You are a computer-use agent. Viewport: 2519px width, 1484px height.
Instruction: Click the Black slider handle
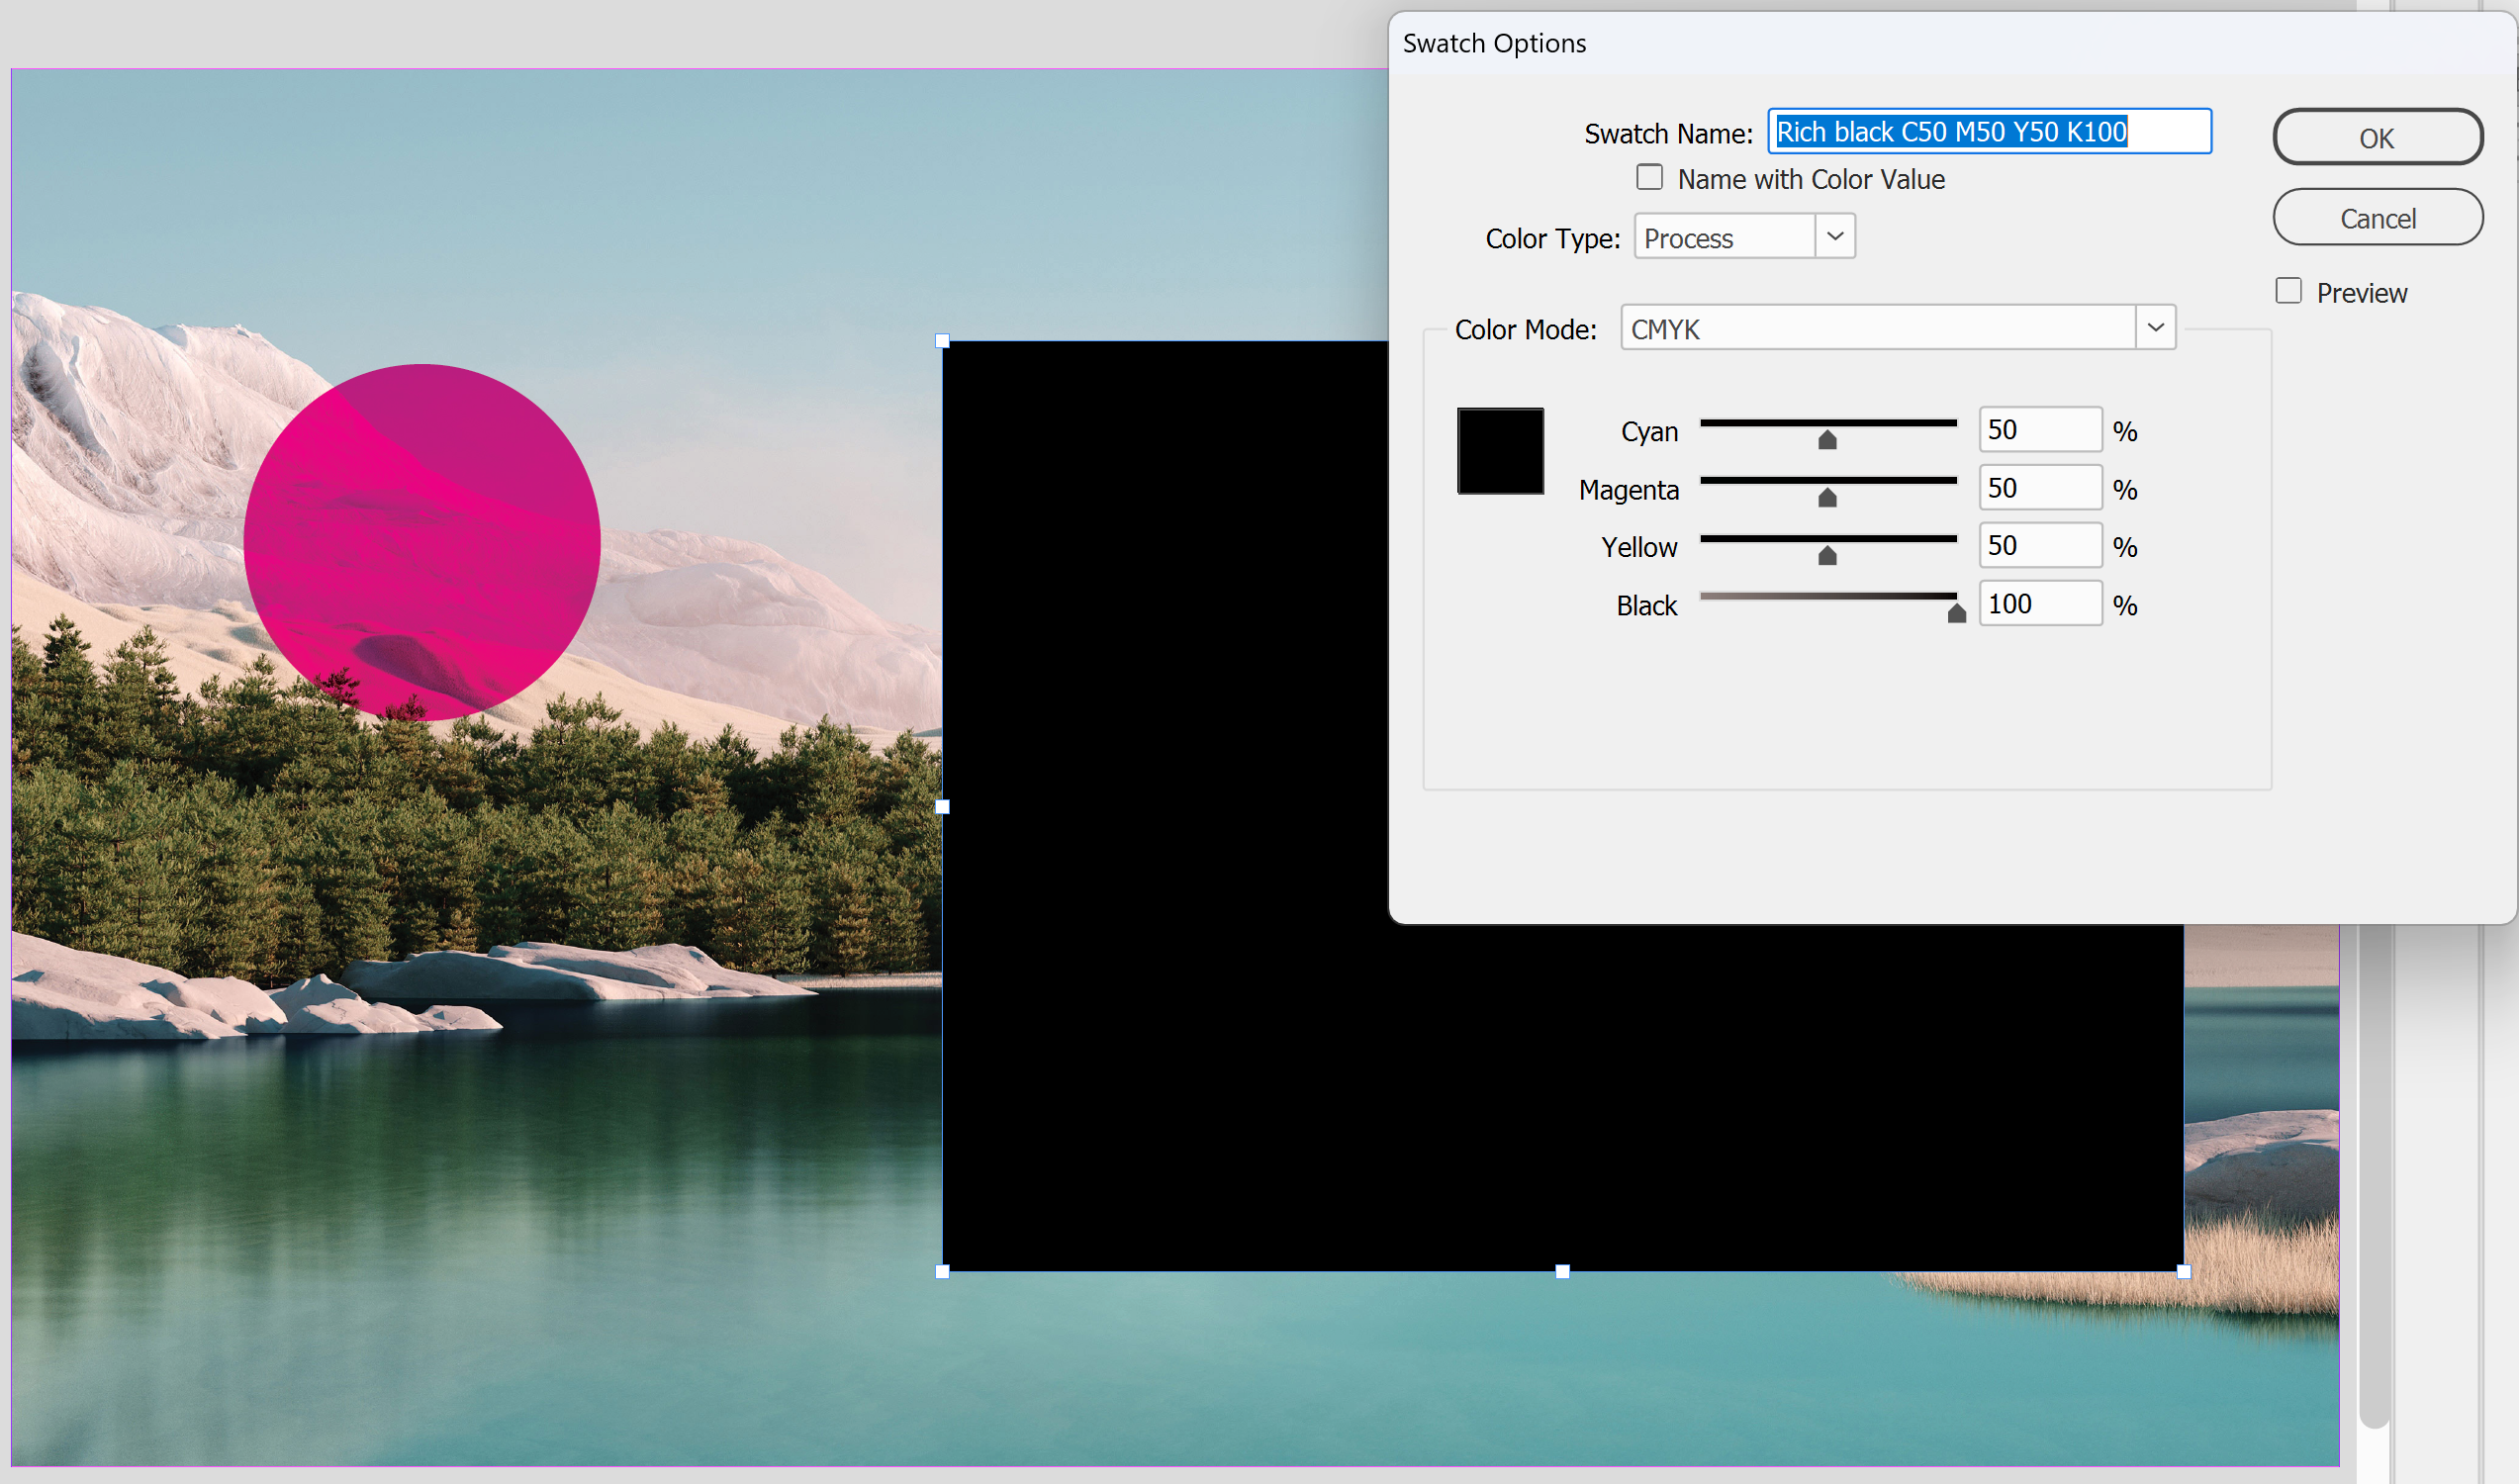1956,613
